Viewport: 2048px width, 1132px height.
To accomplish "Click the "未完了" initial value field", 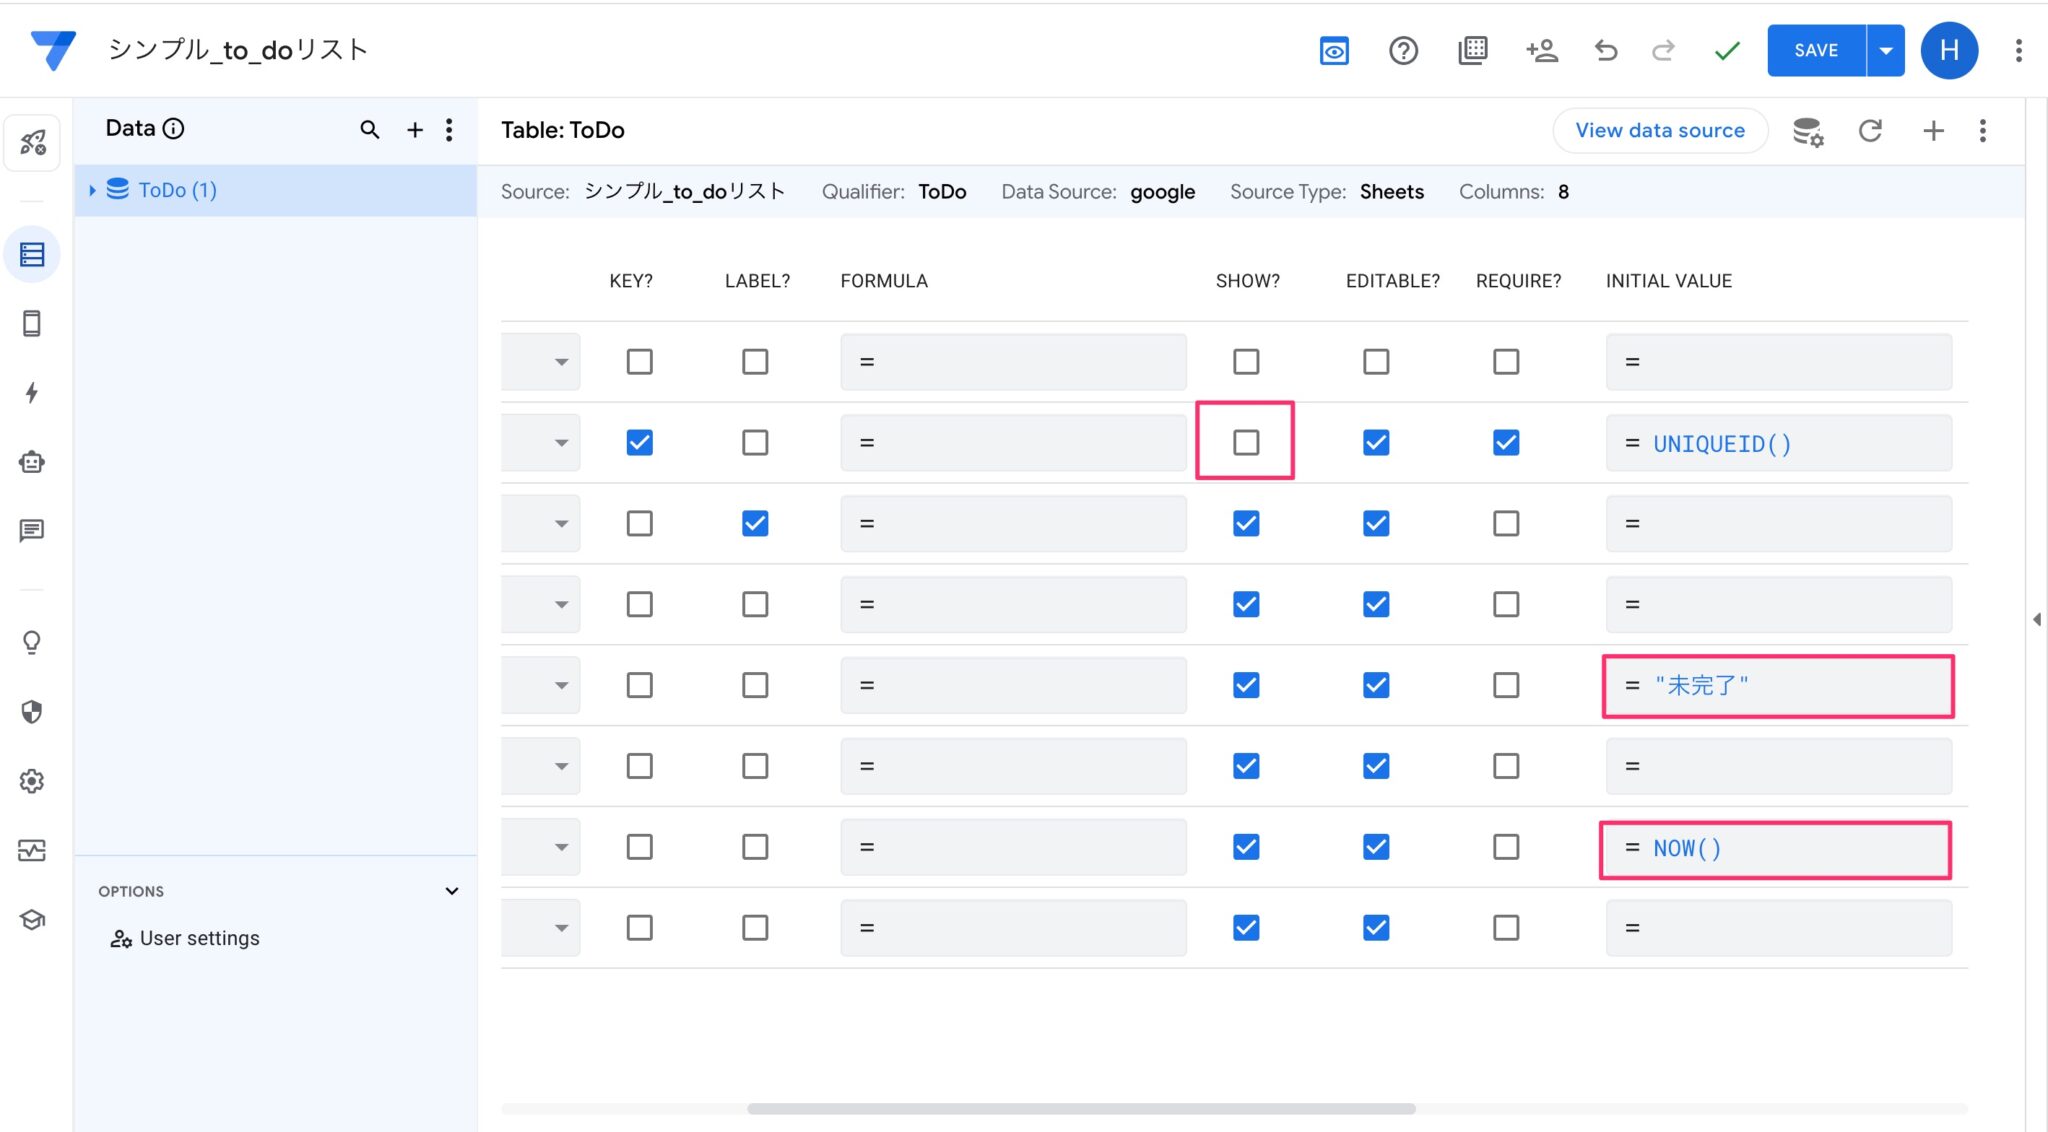I will [x=1779, y=686].
